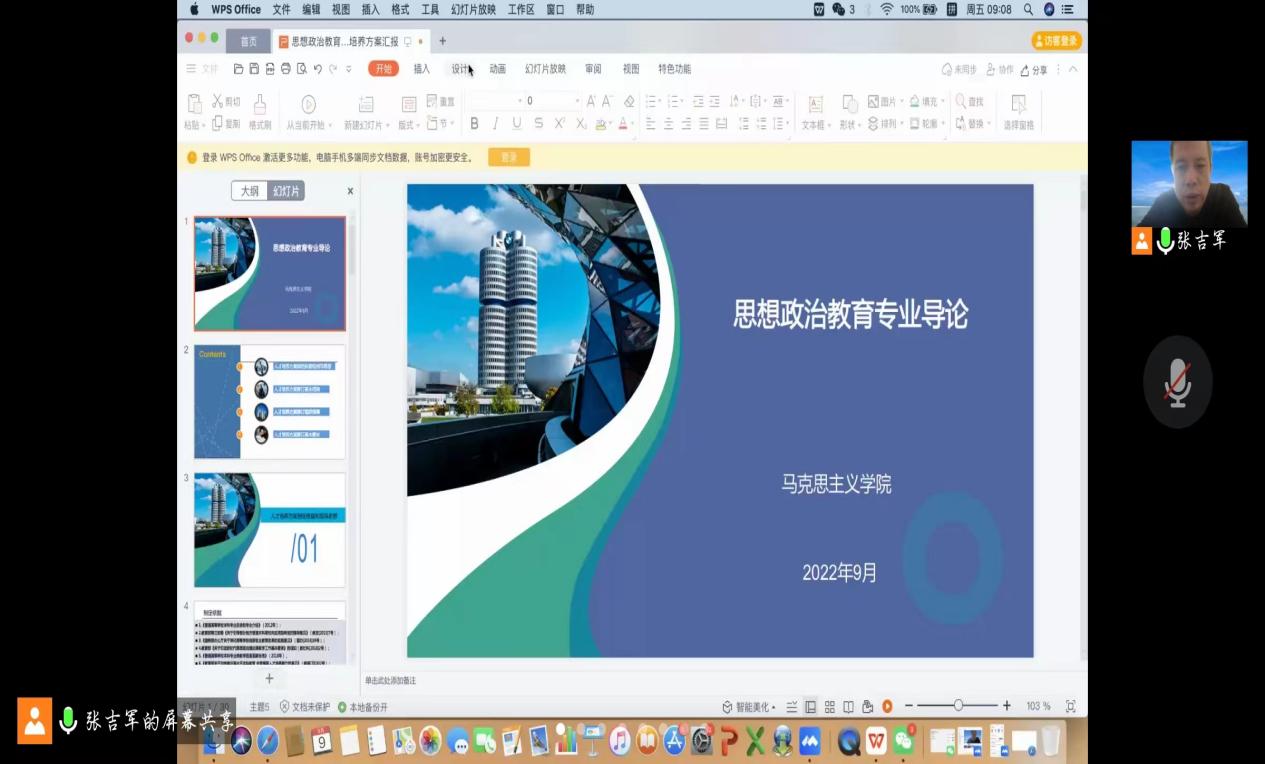Image resolution: width=1265 pixels, height=764 pixels.
Task: Expand the font size dropdown
Action: 576,101
